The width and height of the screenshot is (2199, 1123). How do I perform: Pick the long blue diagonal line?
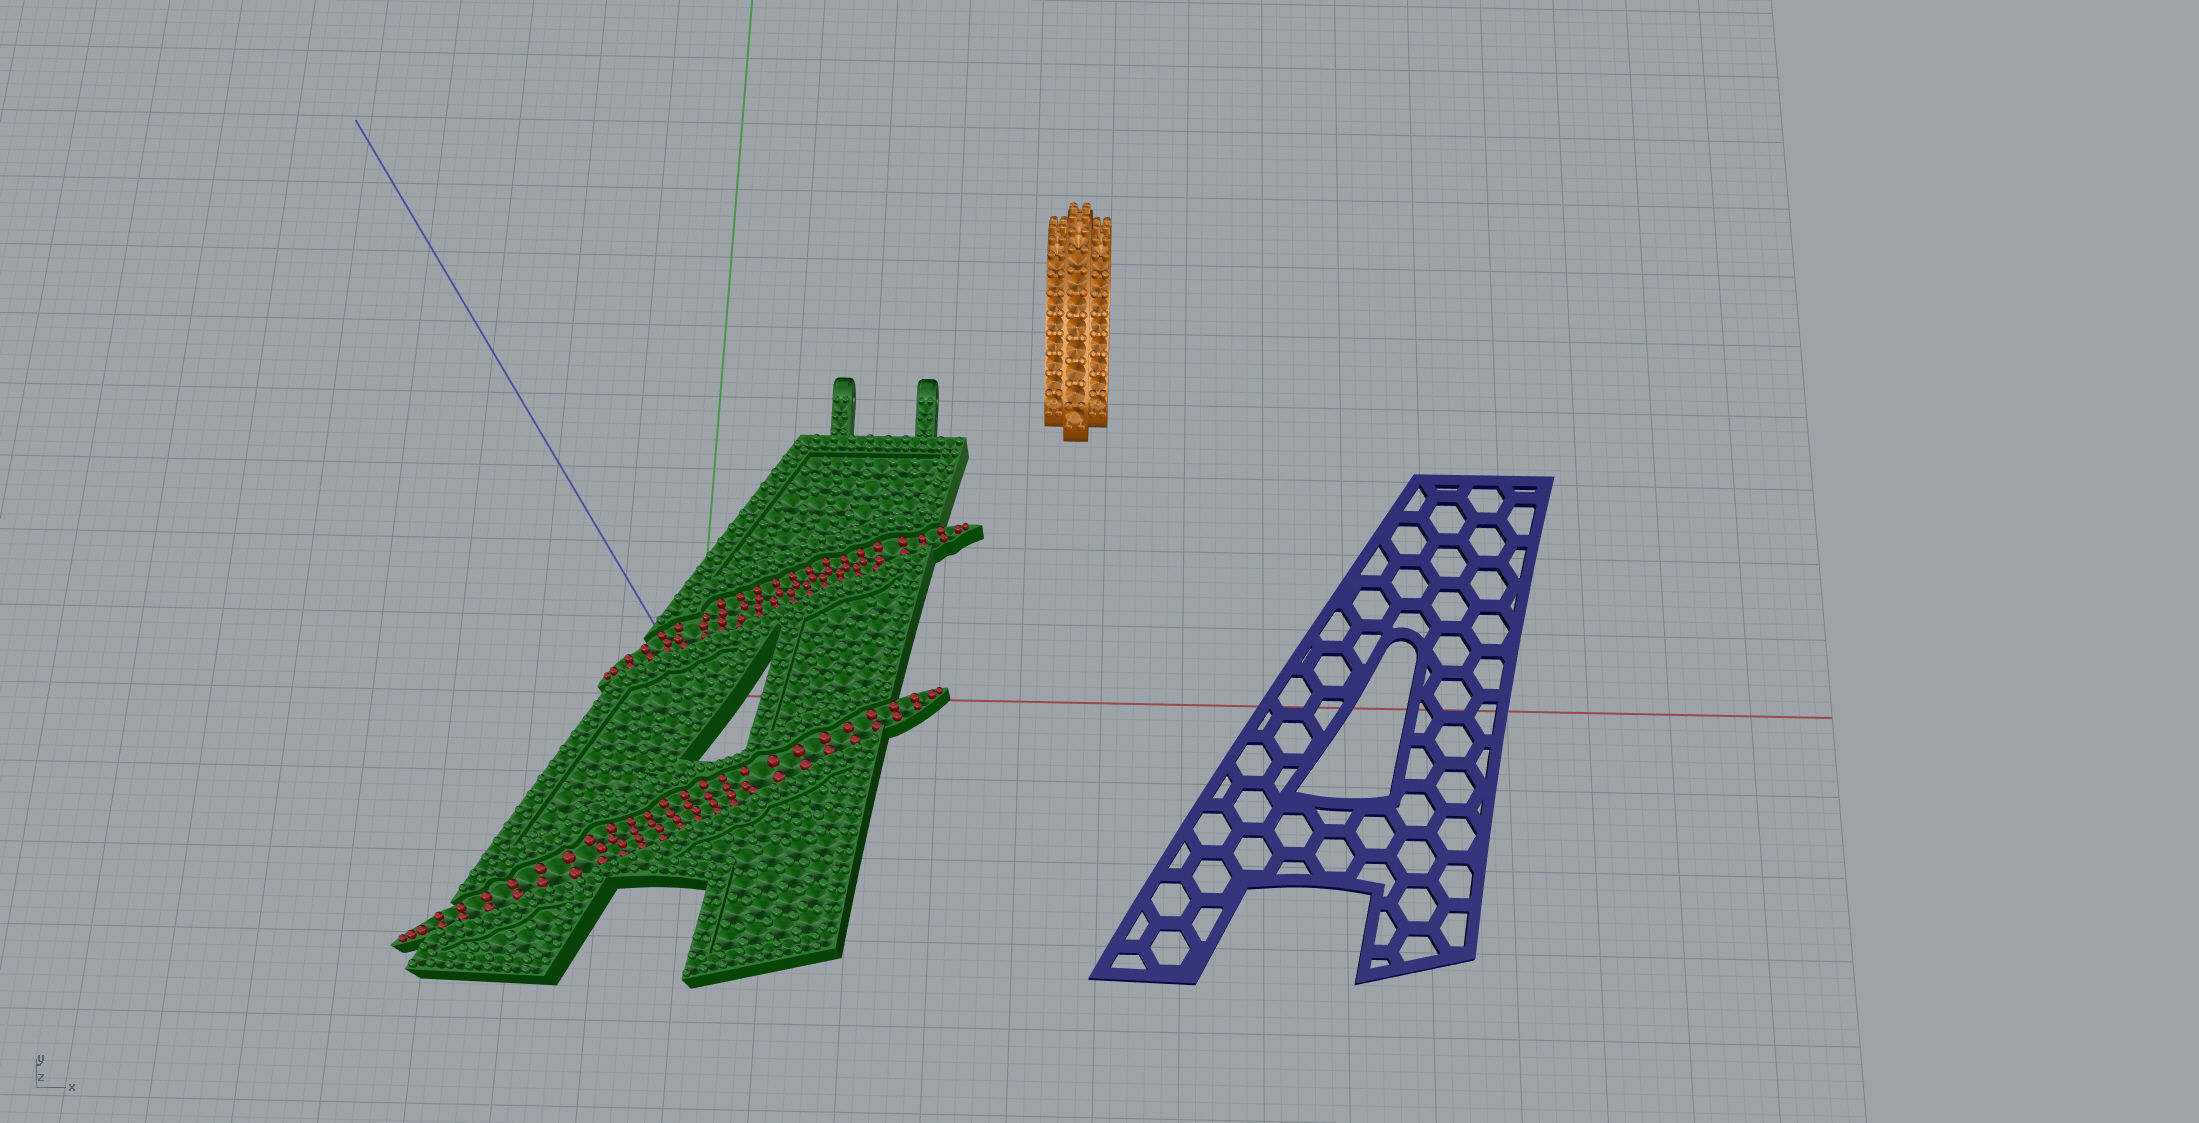pos(504,371)
